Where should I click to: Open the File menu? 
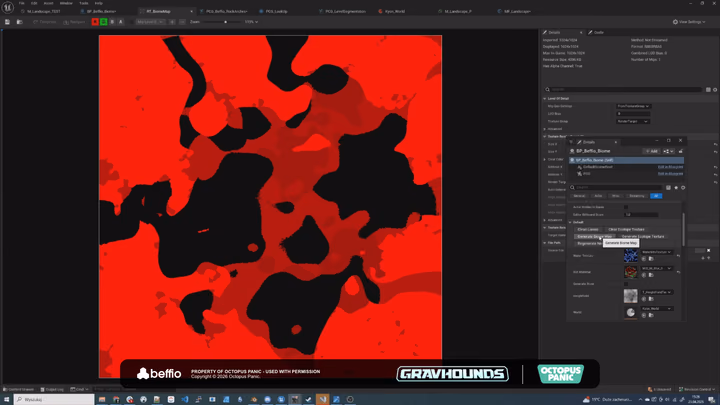[22, 3]
